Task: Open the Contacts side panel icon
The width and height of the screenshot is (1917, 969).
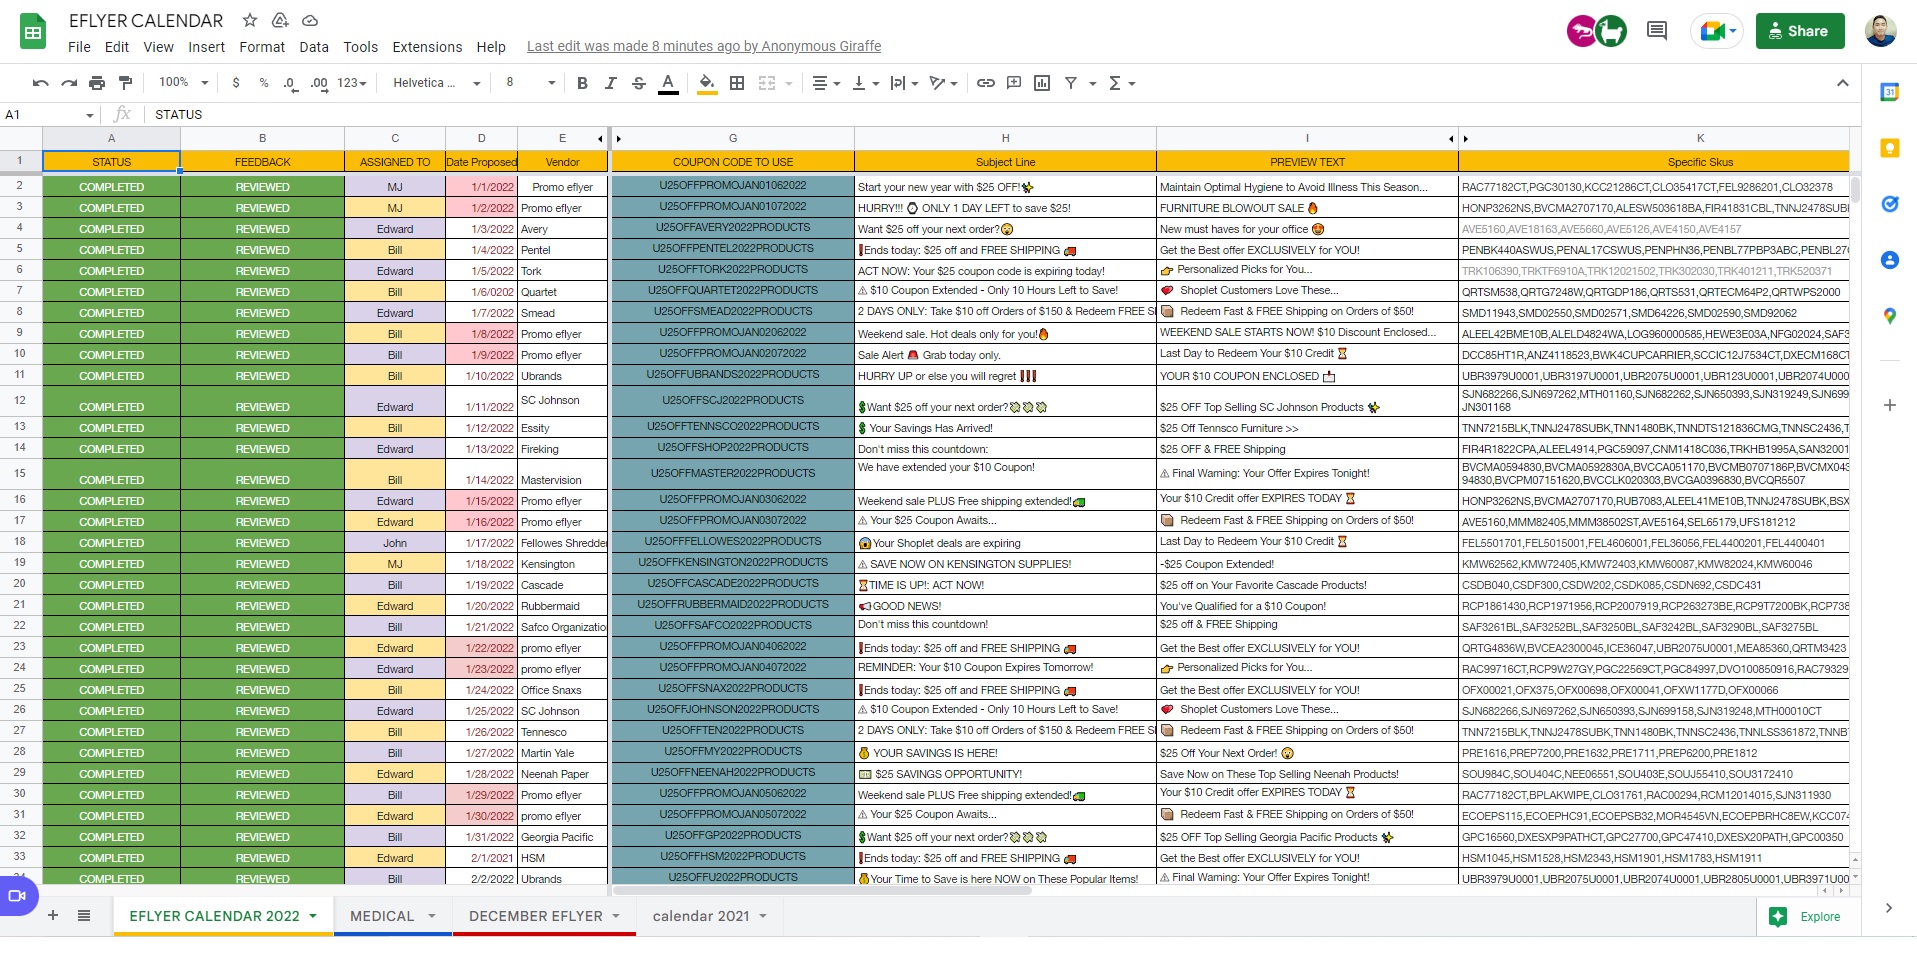Action: (x=1889, y=260)
